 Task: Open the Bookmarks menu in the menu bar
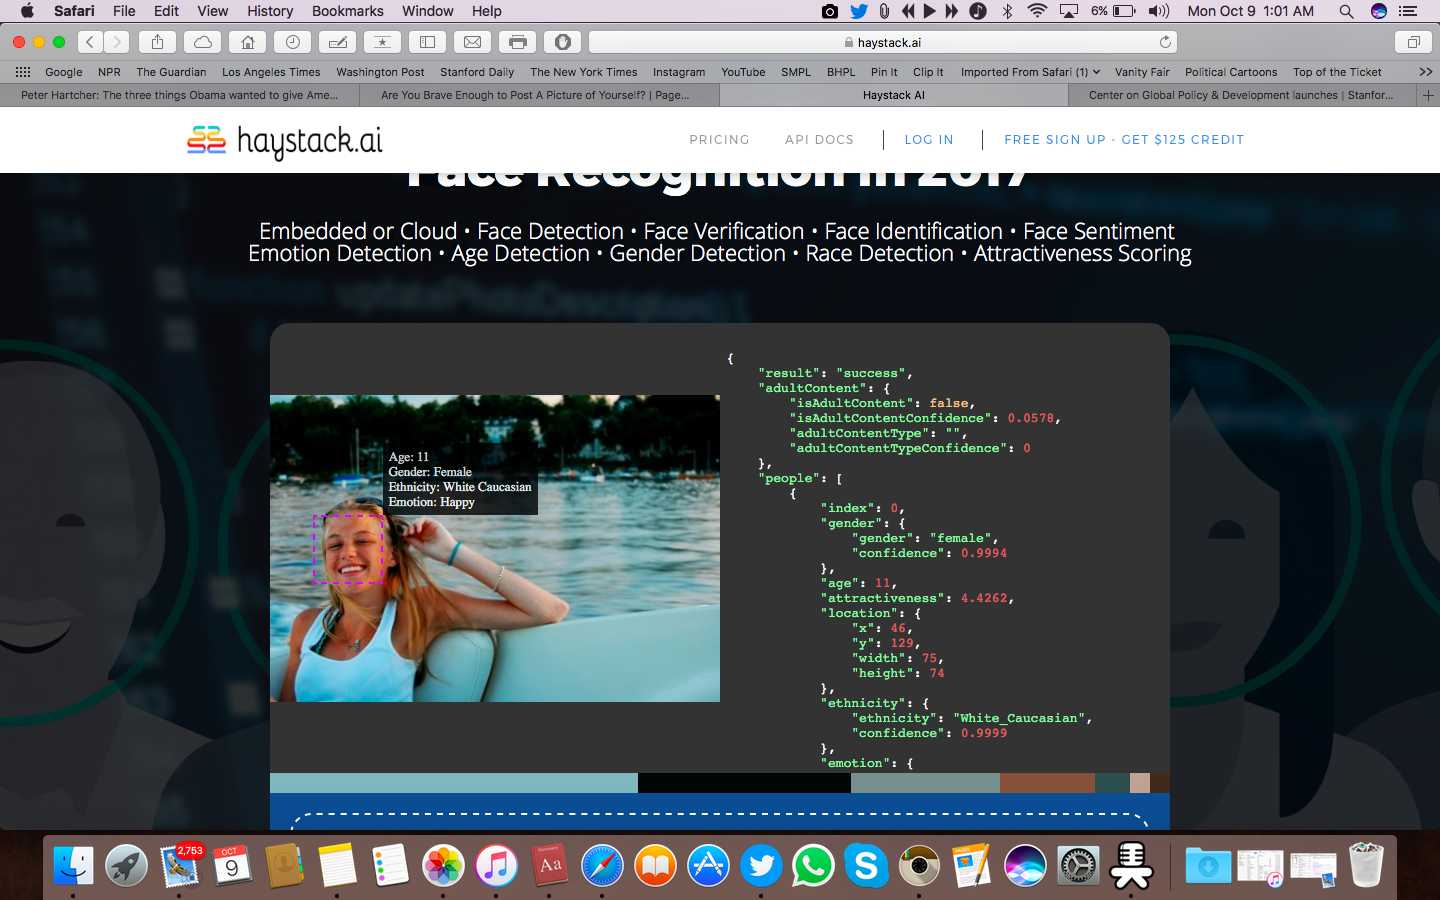pyautogui.click(x=347, y=11)
